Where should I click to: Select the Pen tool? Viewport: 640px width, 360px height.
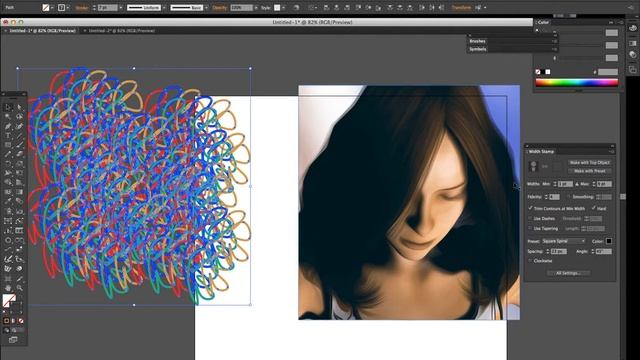click(8, 126)
